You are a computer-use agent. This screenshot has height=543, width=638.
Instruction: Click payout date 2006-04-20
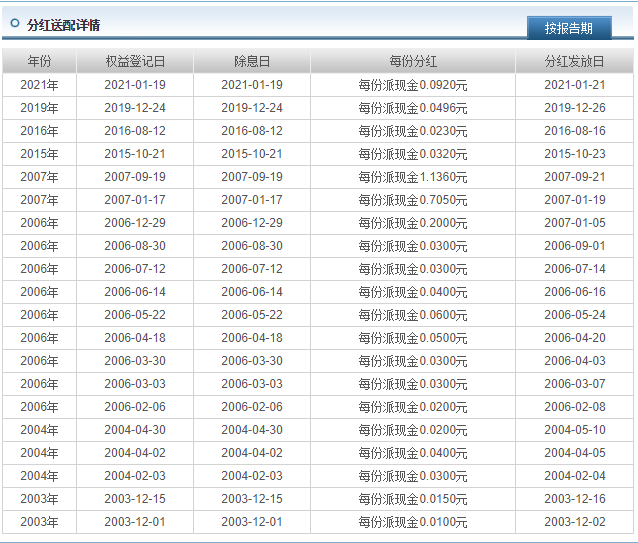pos(575,338)
